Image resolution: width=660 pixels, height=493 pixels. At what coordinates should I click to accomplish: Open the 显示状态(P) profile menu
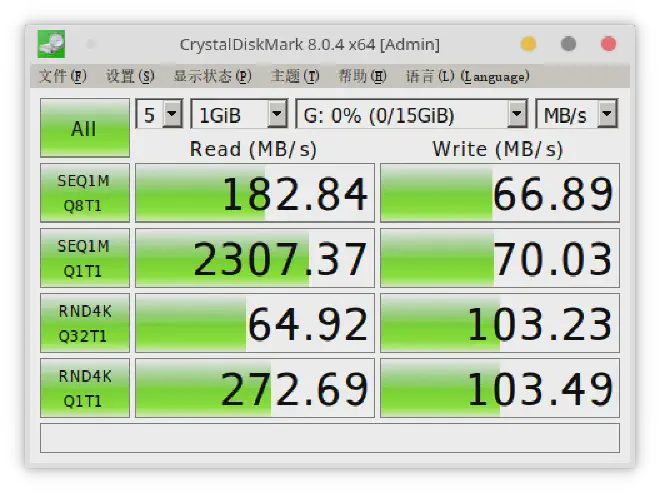click(x=212, y=77)
